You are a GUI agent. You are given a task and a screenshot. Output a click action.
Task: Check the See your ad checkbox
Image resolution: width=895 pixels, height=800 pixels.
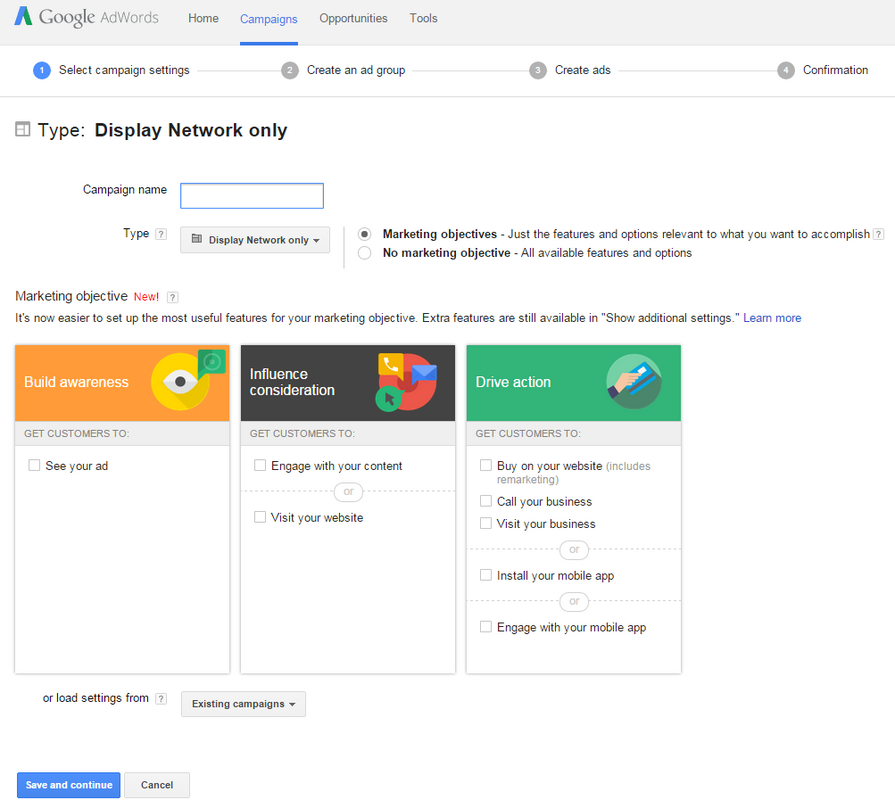click(x=33, y=465)
